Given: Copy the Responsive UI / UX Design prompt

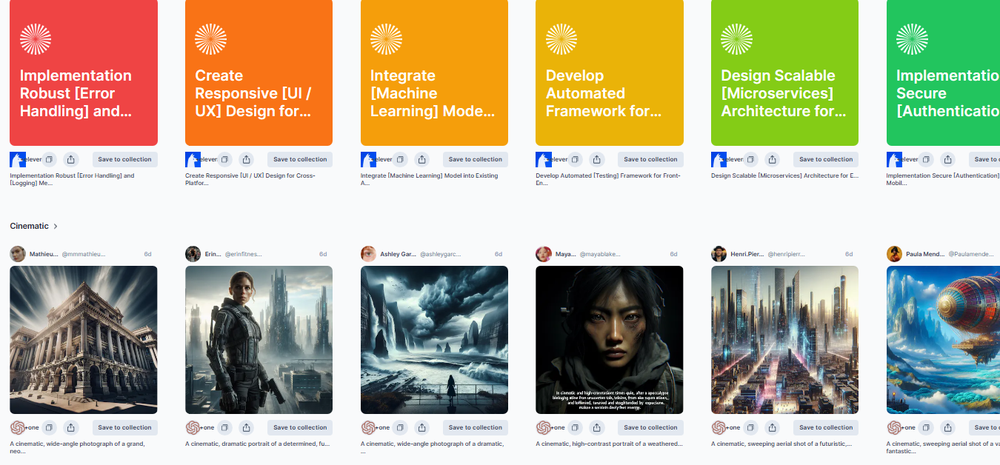Looking at the screenshot, I should 224,159.
